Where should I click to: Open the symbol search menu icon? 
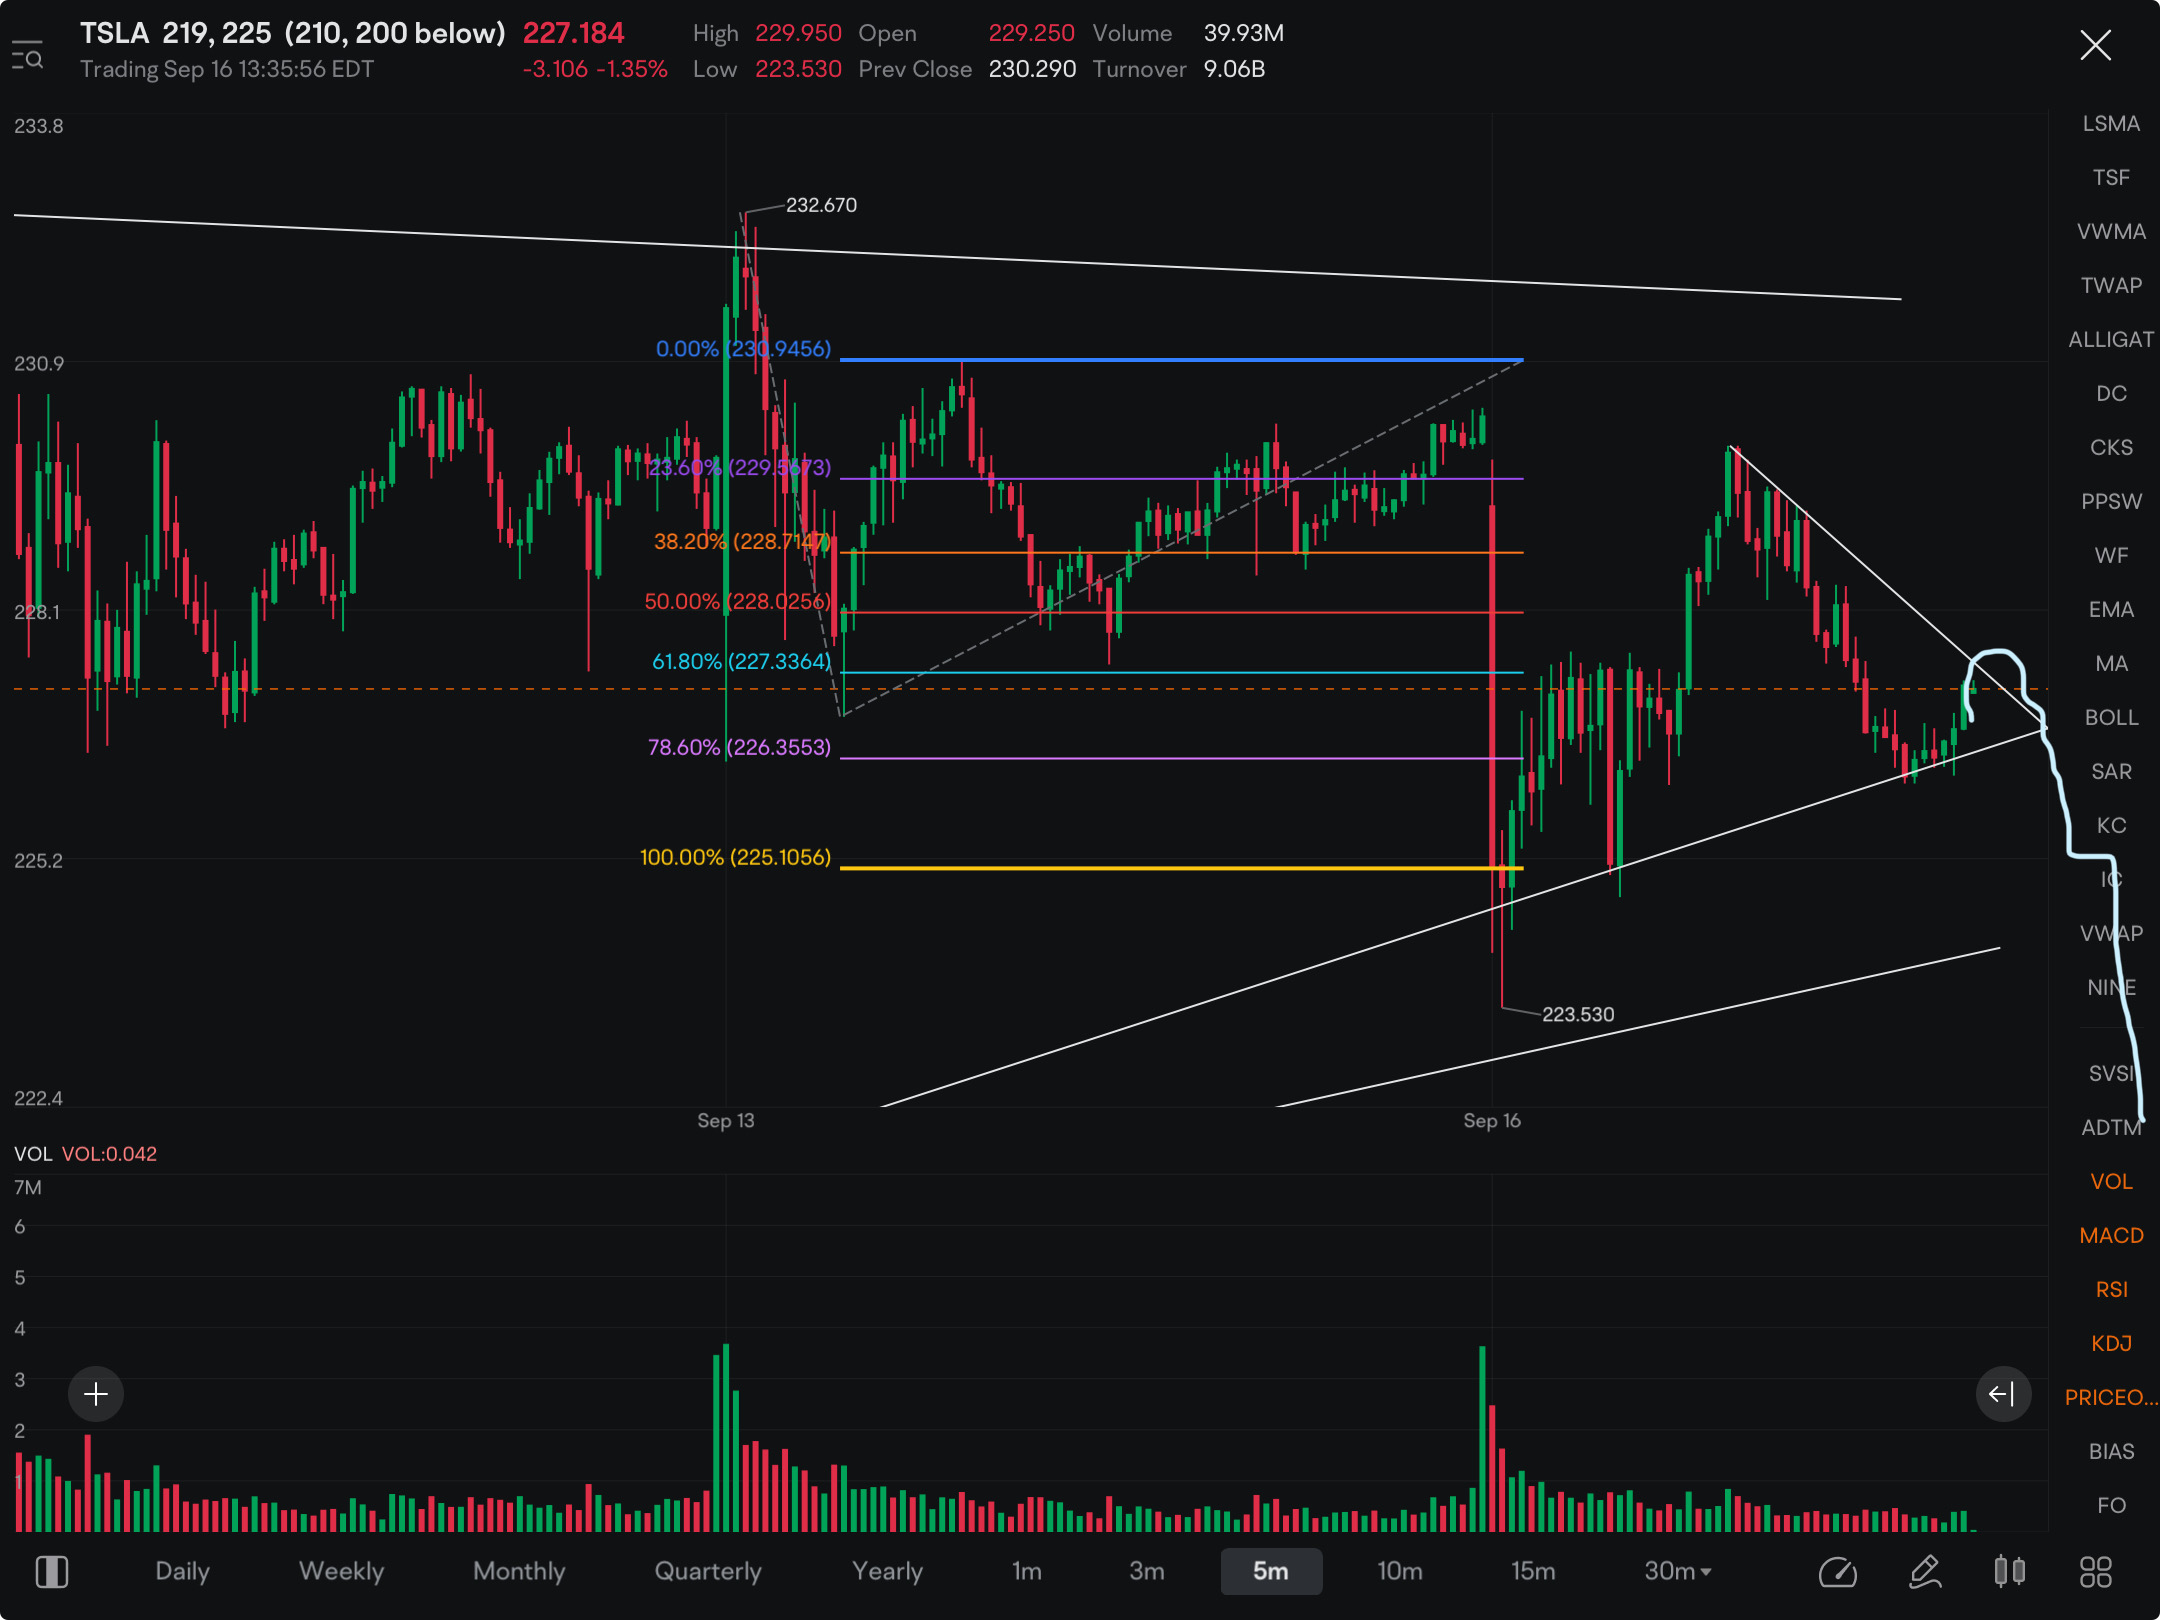[x=27, y=56]
